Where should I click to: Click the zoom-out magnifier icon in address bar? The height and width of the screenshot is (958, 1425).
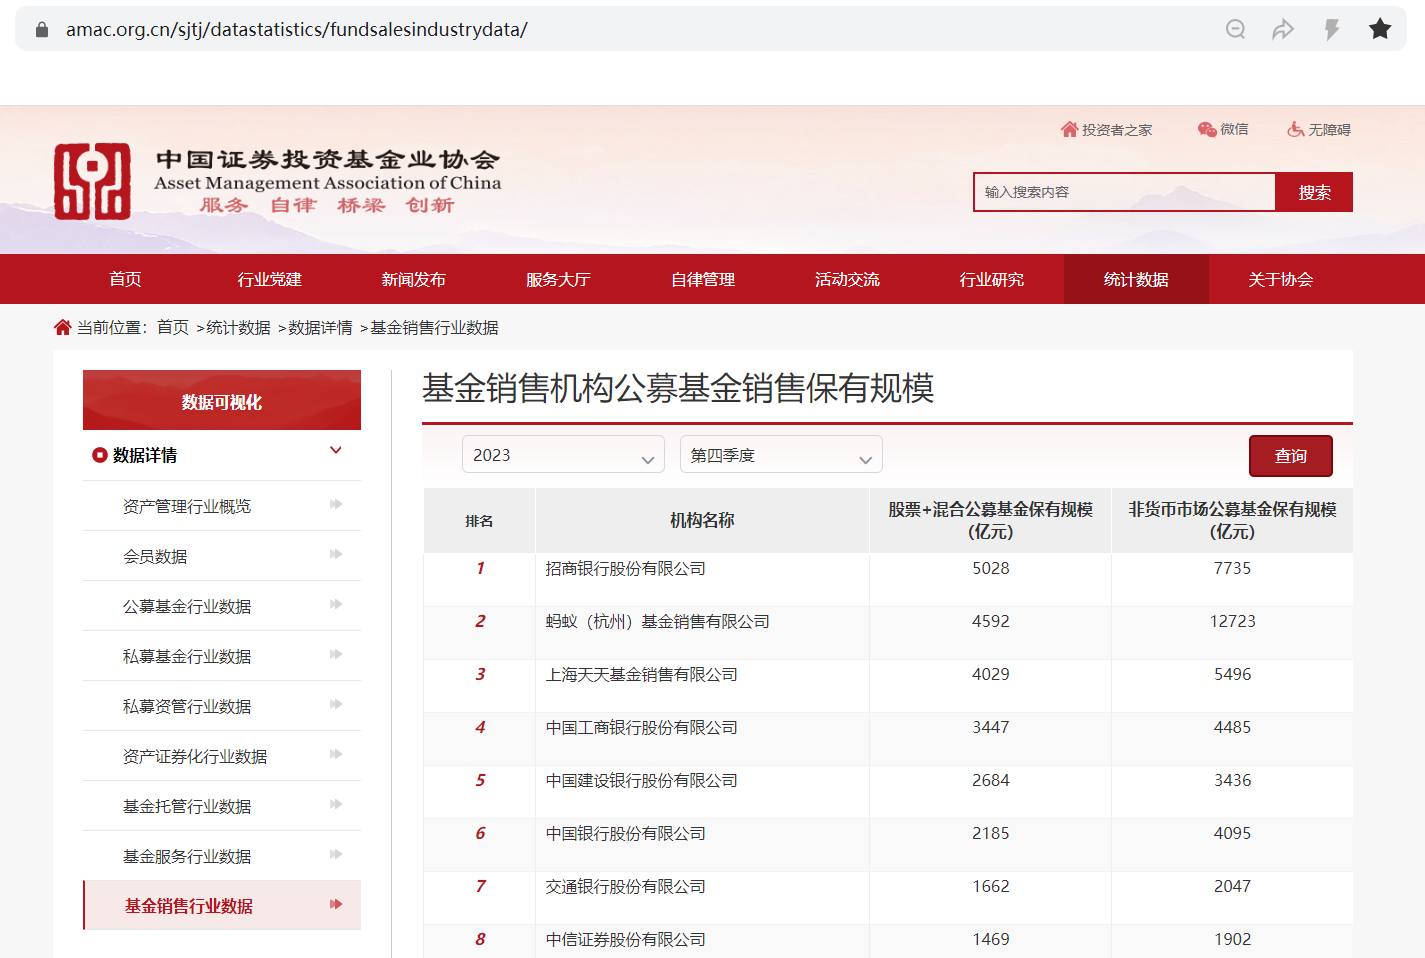[1236, 29]
